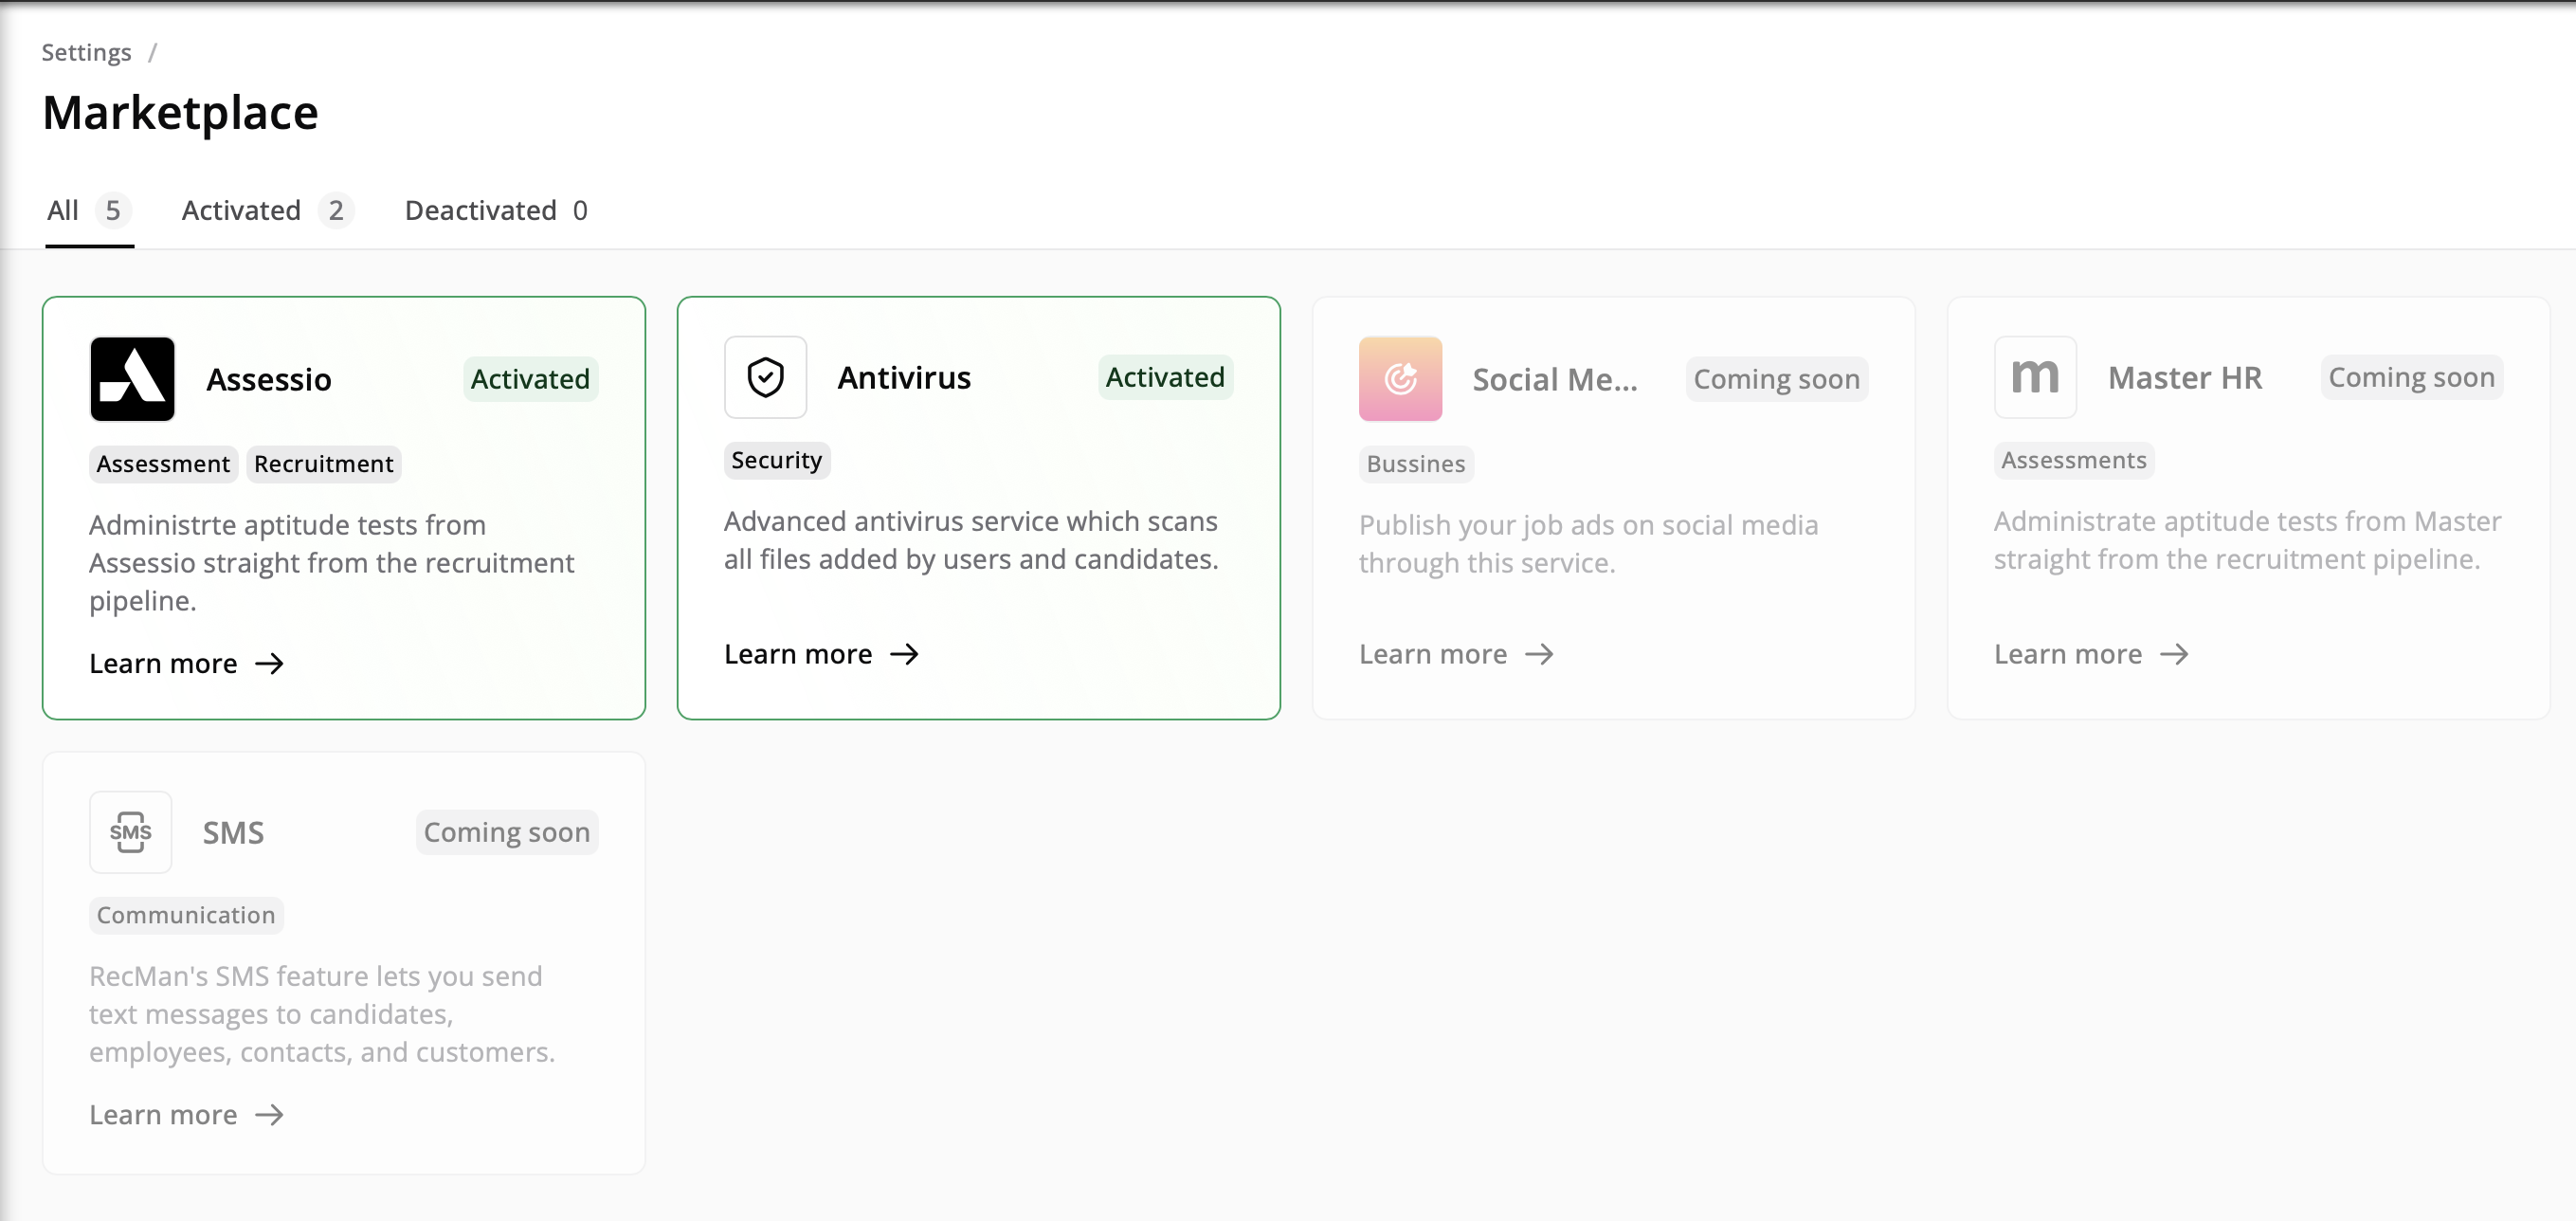Open Learn more for Social Media
Screen dimensions: 2576x1221
coord(1432,654)
